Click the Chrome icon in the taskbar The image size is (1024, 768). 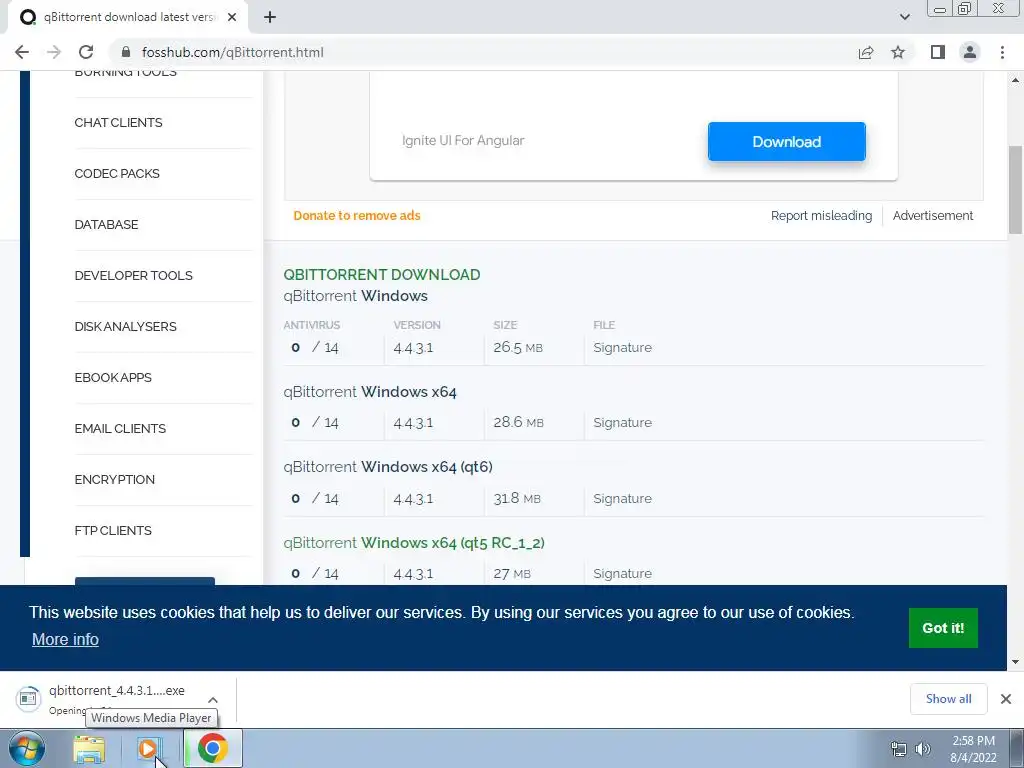pyautogui.click(x=212, y=748)
